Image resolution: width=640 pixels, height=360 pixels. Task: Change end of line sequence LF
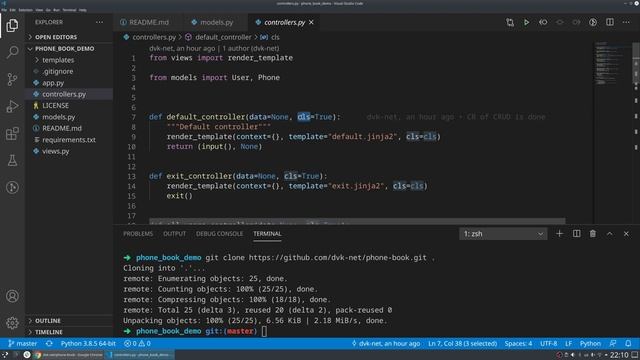click(568, 344)
